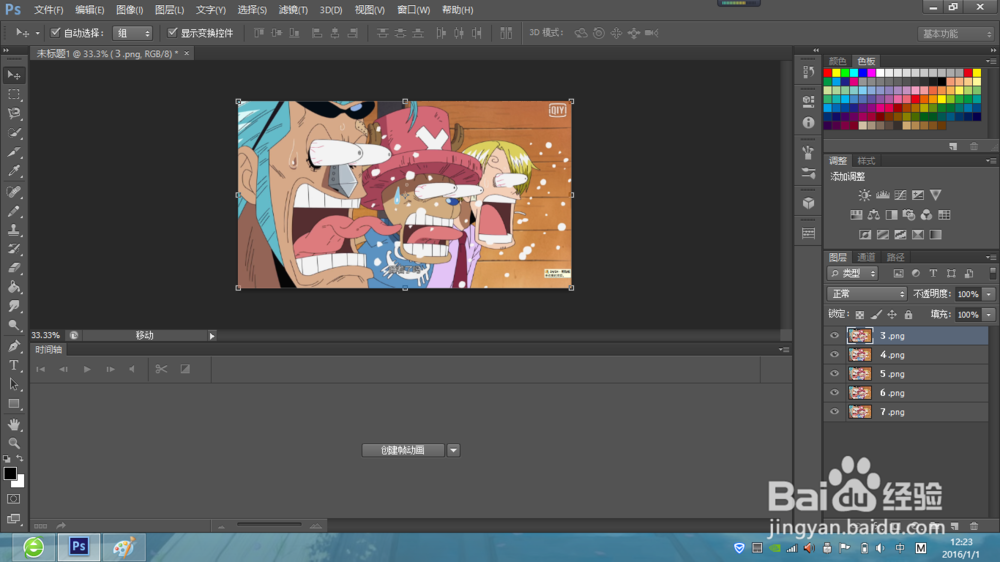Expand the create frame animation arrow

tap(453, 450)
